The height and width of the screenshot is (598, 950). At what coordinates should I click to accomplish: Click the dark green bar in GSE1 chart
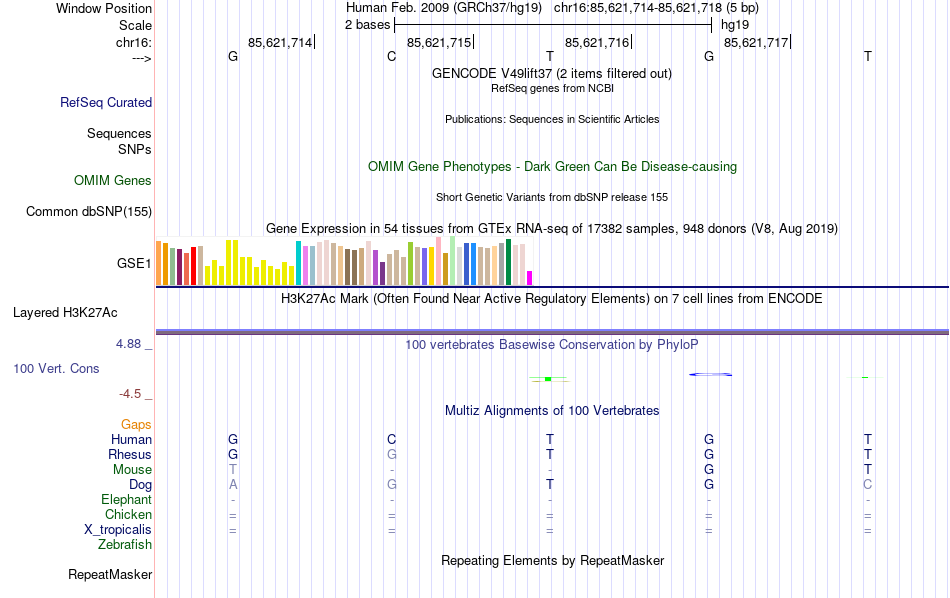coord(509,262)
